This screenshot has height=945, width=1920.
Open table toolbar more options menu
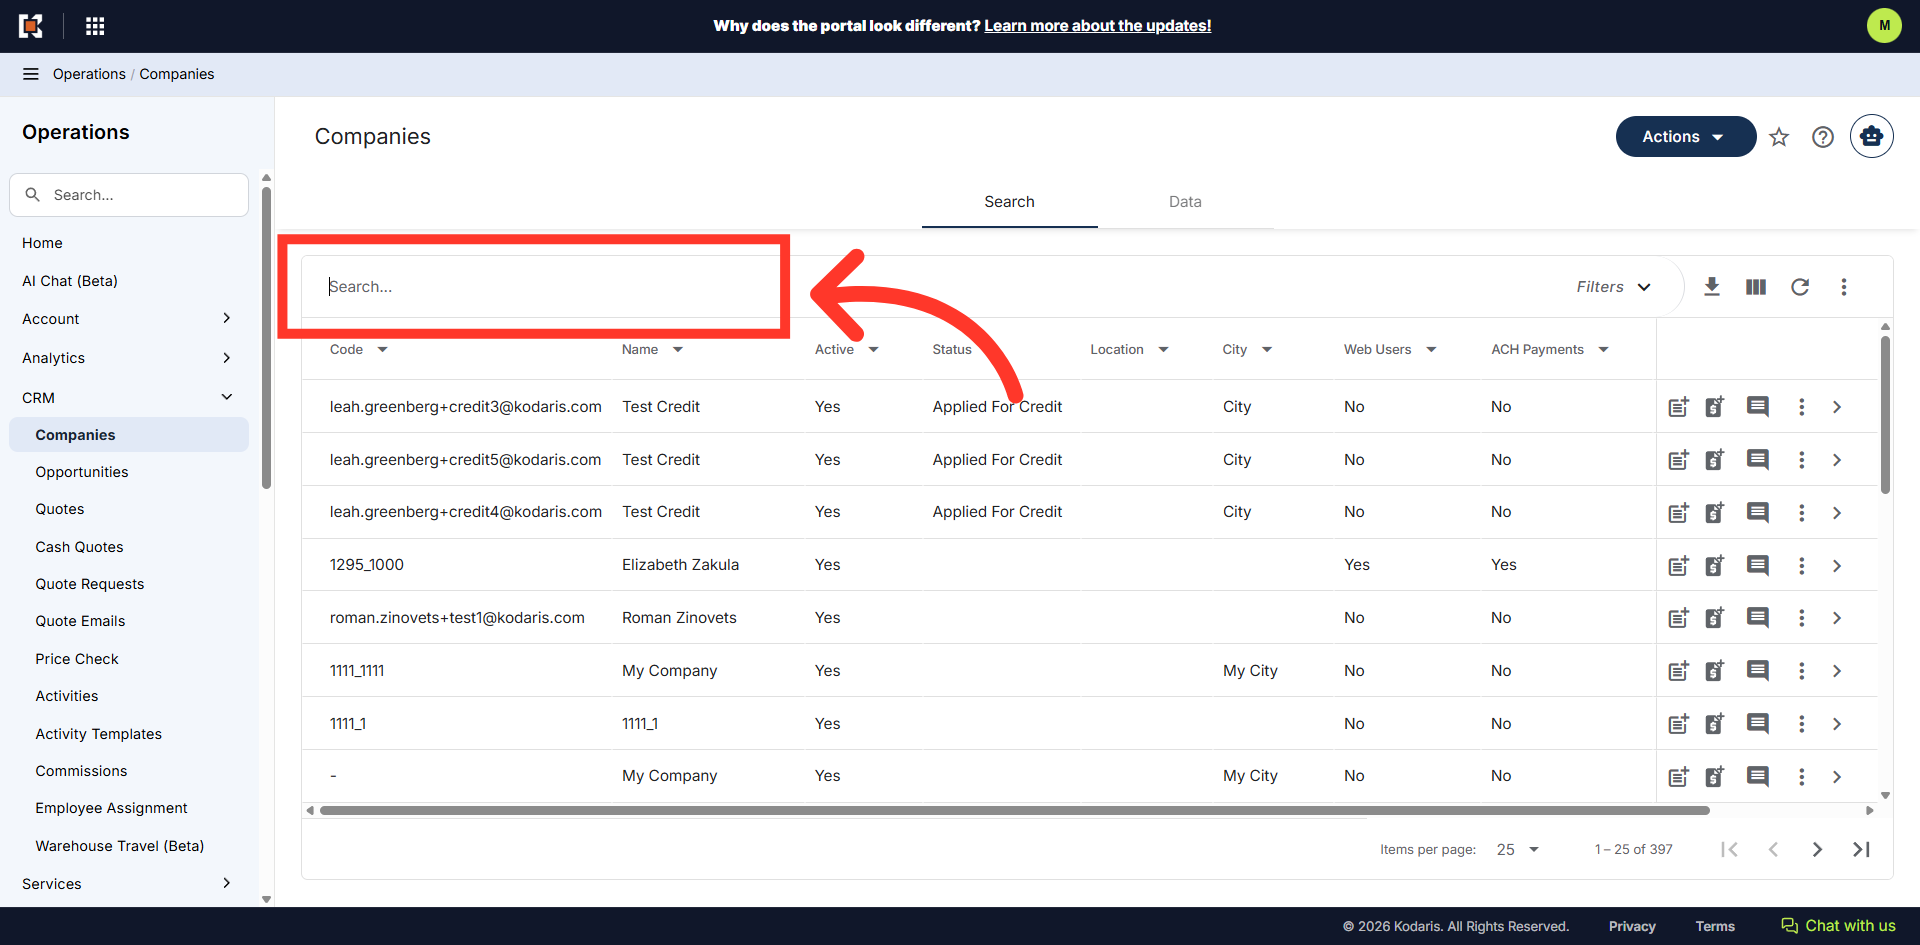[1844, 287]
